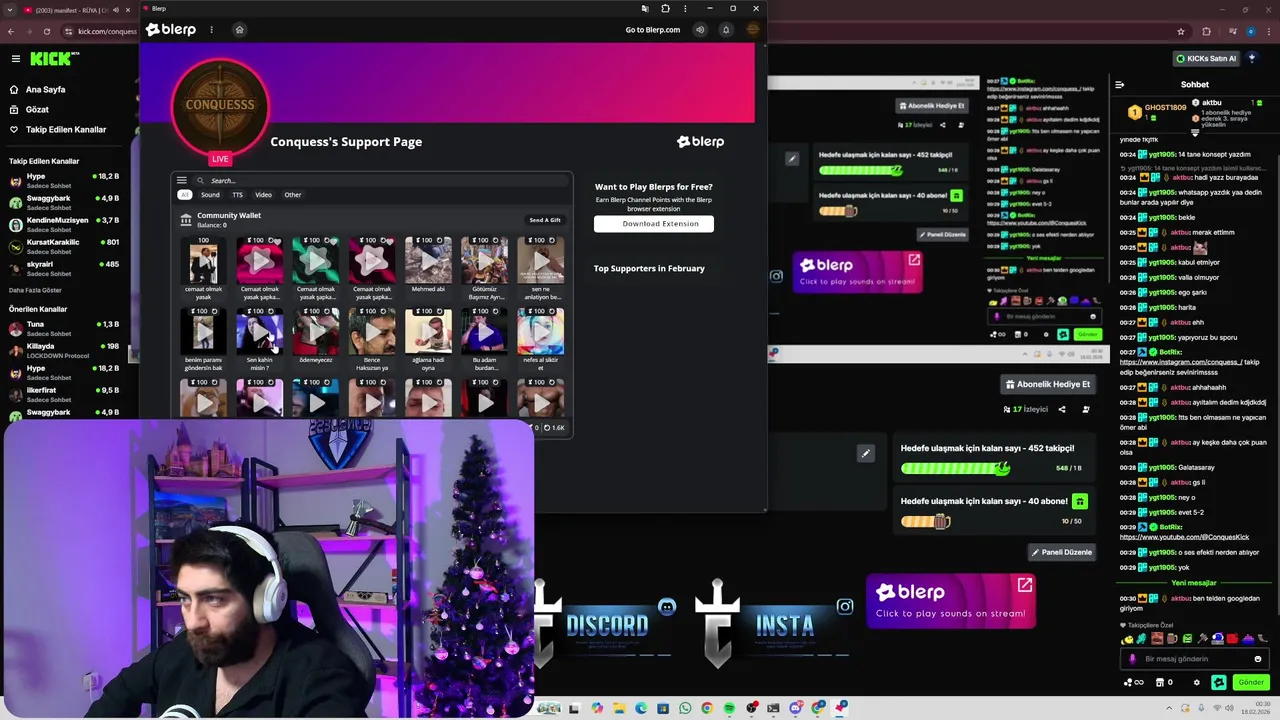Open the channel points infinity icon

[x=1133, y=682]
